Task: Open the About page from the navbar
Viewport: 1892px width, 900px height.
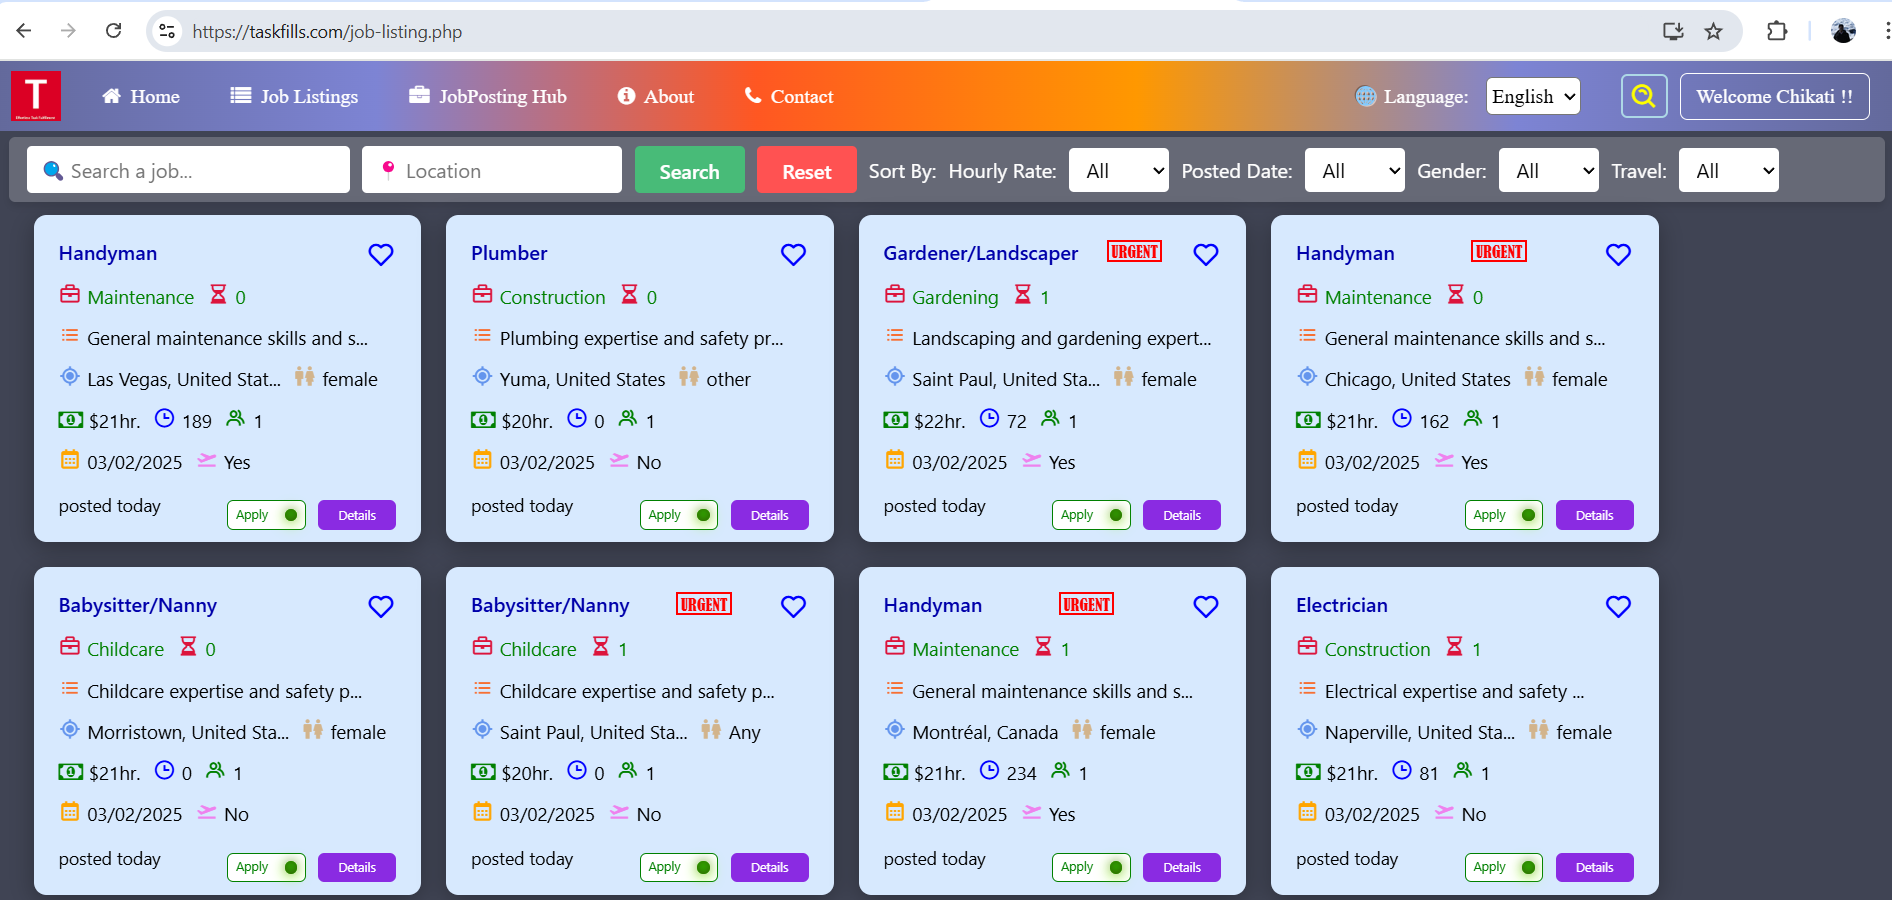Action: (668, 96)
